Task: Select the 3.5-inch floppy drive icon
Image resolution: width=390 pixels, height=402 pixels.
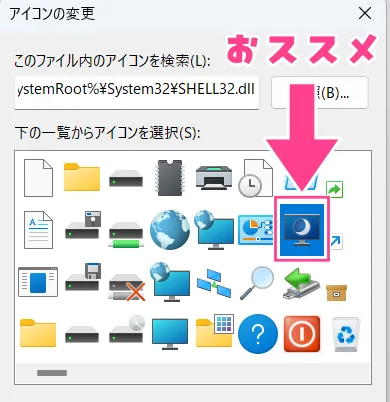Action: (x=83, y=277)
